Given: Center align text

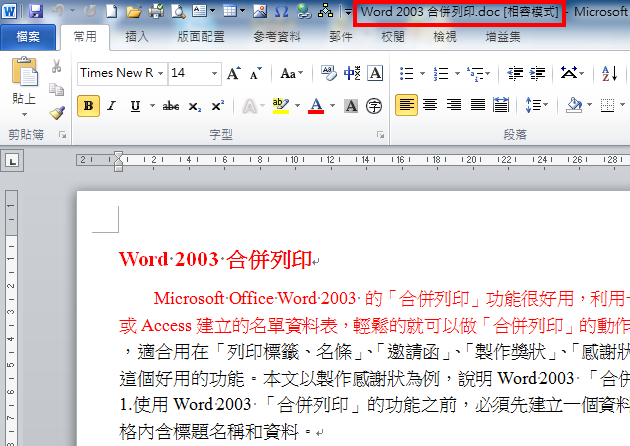Looking at the screenshot, I should (430, 105).
